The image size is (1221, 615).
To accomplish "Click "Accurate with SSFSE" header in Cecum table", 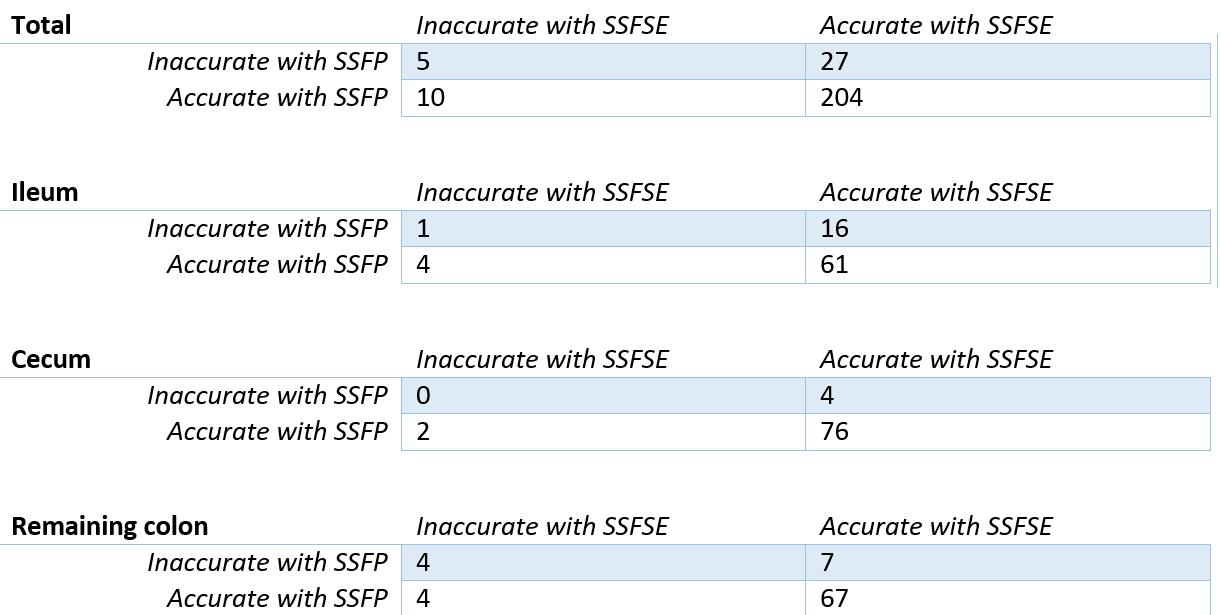I will point(936,360).
